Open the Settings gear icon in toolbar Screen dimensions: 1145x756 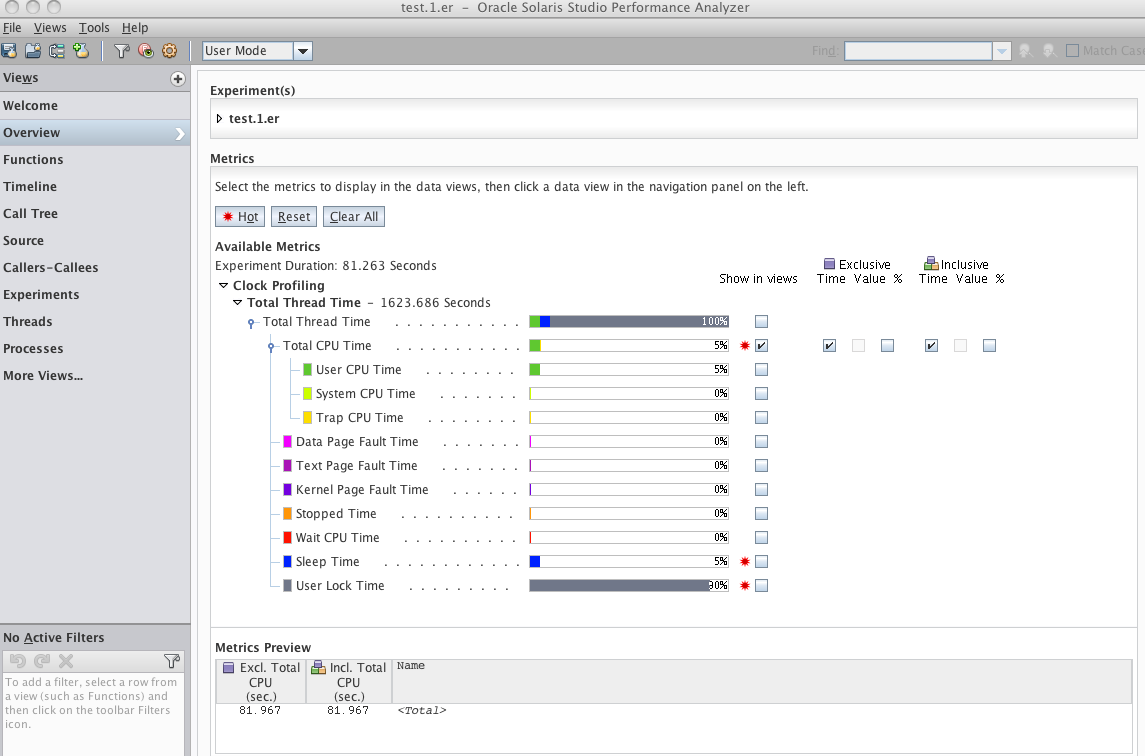169,50
